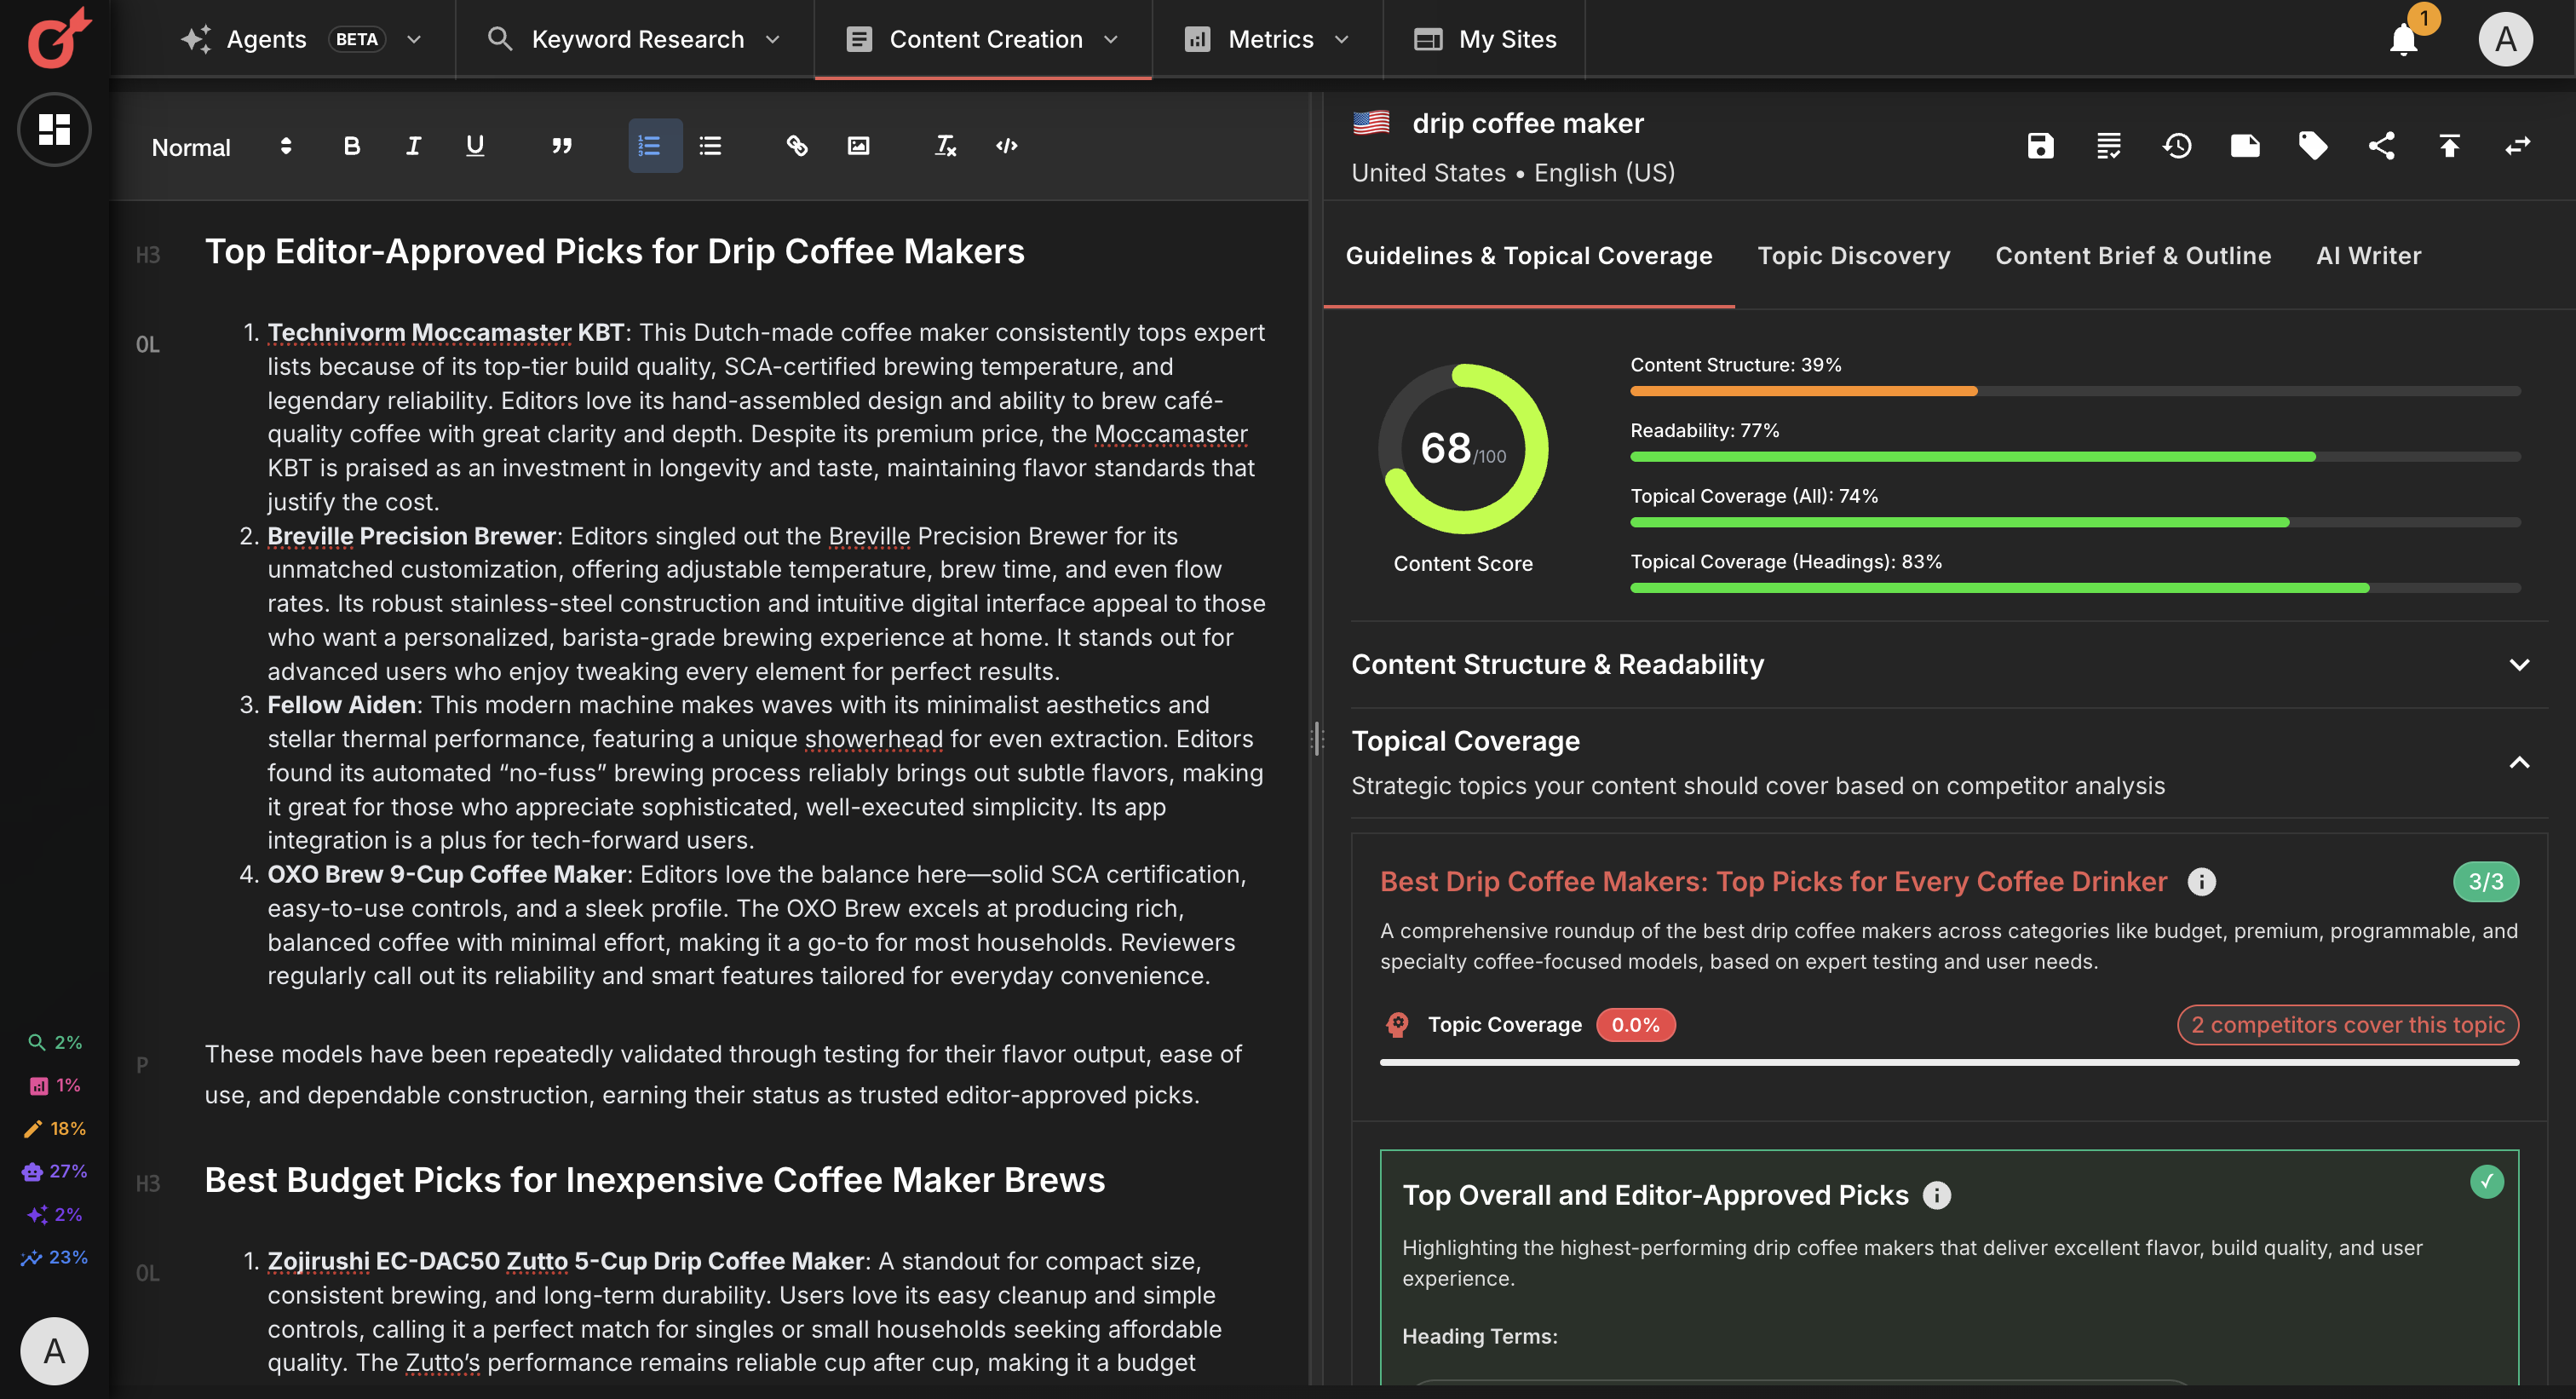Apply italic formatting
This screenshot has height=1399, width=2576.
pos(412,146)
